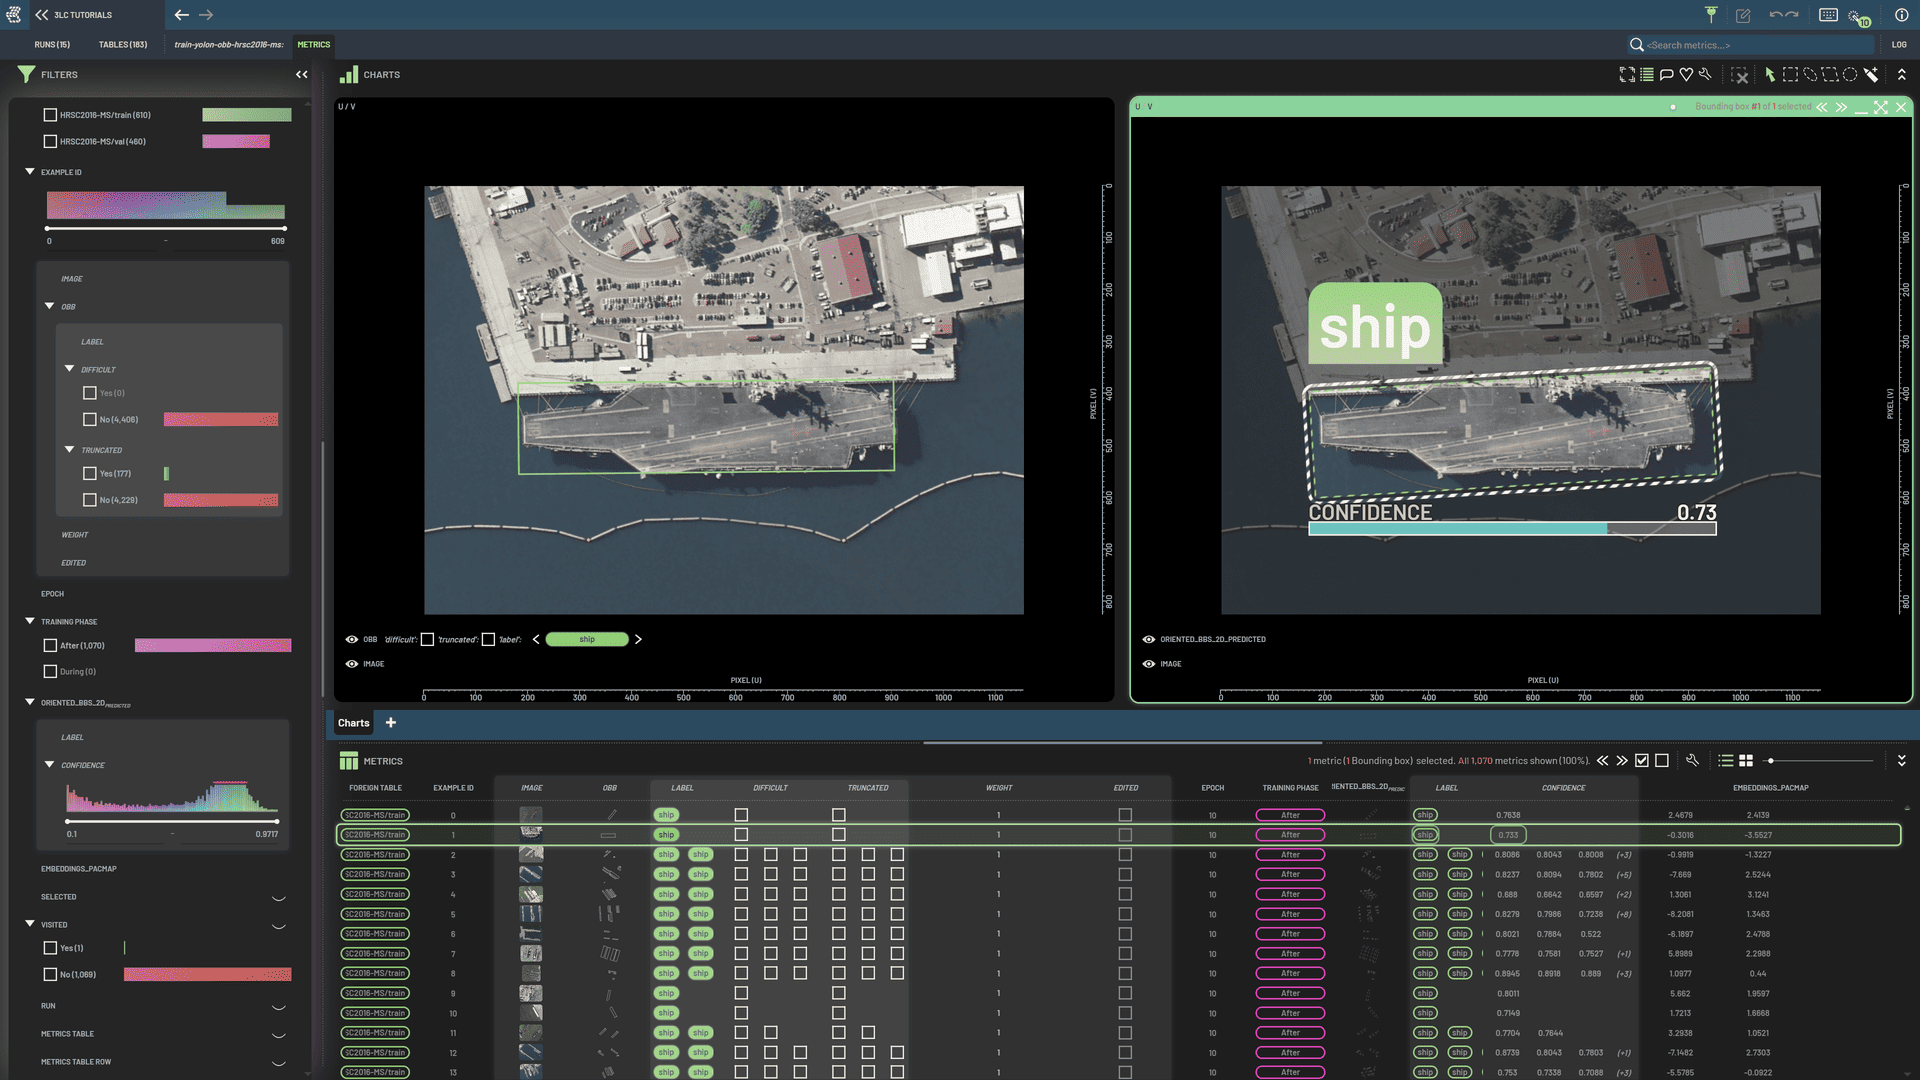Clear selection with the X-box icon
The image size is (1920, 1080).
click(1740, 75)
